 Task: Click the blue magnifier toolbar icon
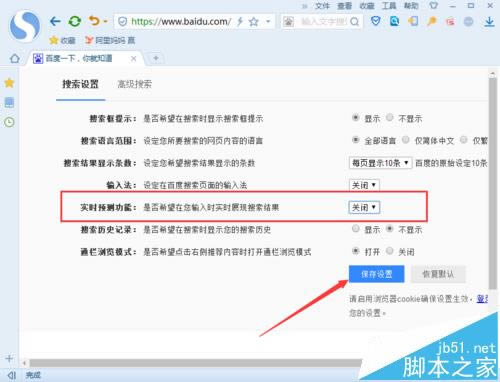pyautogui.click(x=395, y=22)
